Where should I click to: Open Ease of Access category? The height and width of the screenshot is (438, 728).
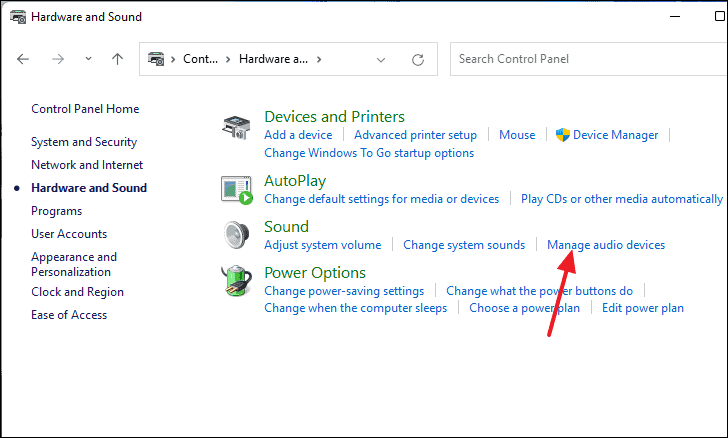pyautogui.click(x=69, y=315)
